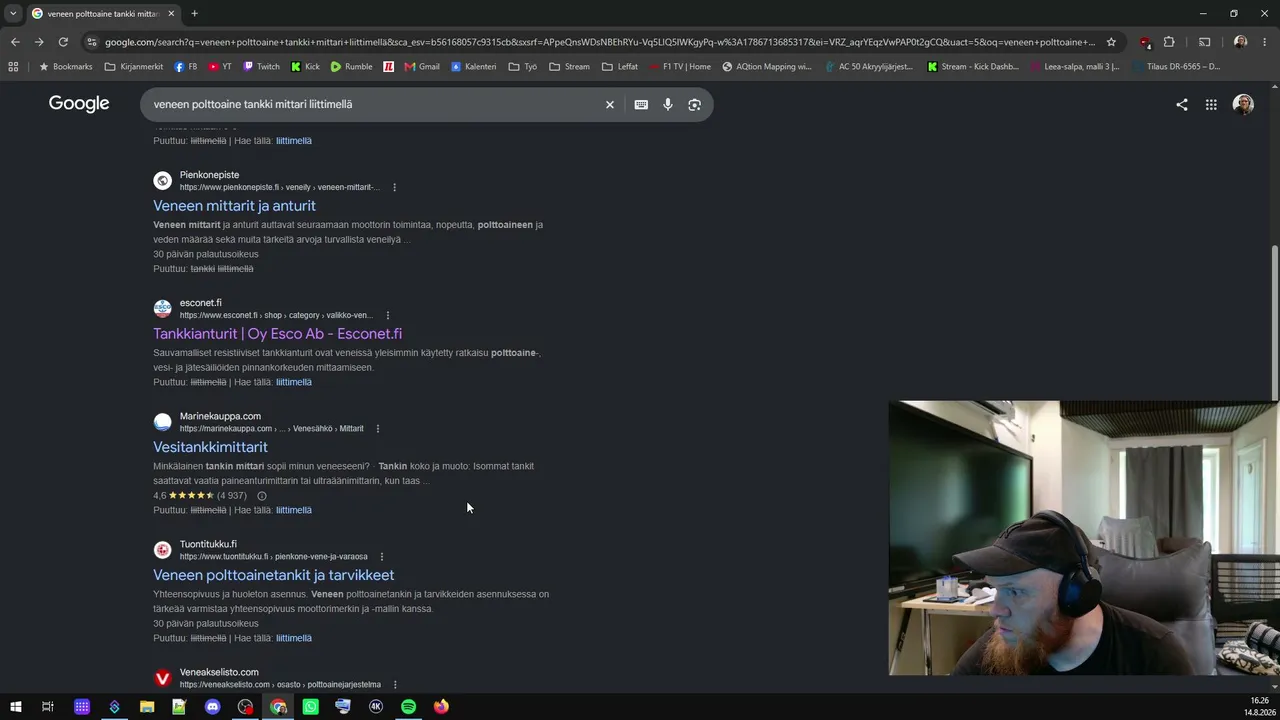Click the Chrome address bar URL
This screenshot has width=1280, height=720.
pyautogui.click(x=600, y=42)
